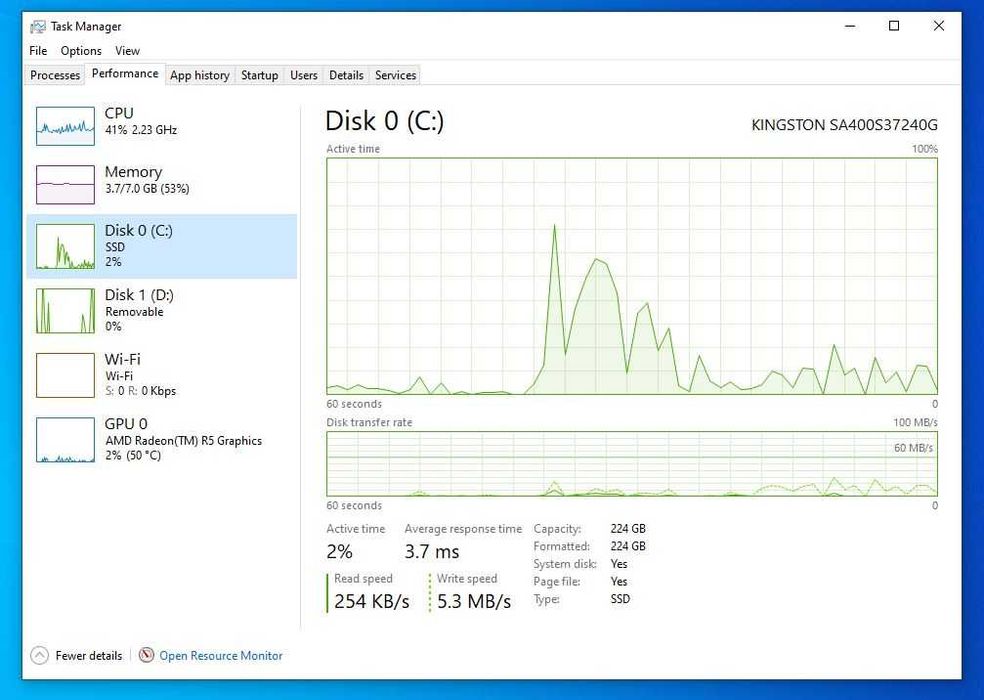This screenshot has height=700, width=984.
Task: Close the Task Manager window
Action: click(x=939, y=26)
